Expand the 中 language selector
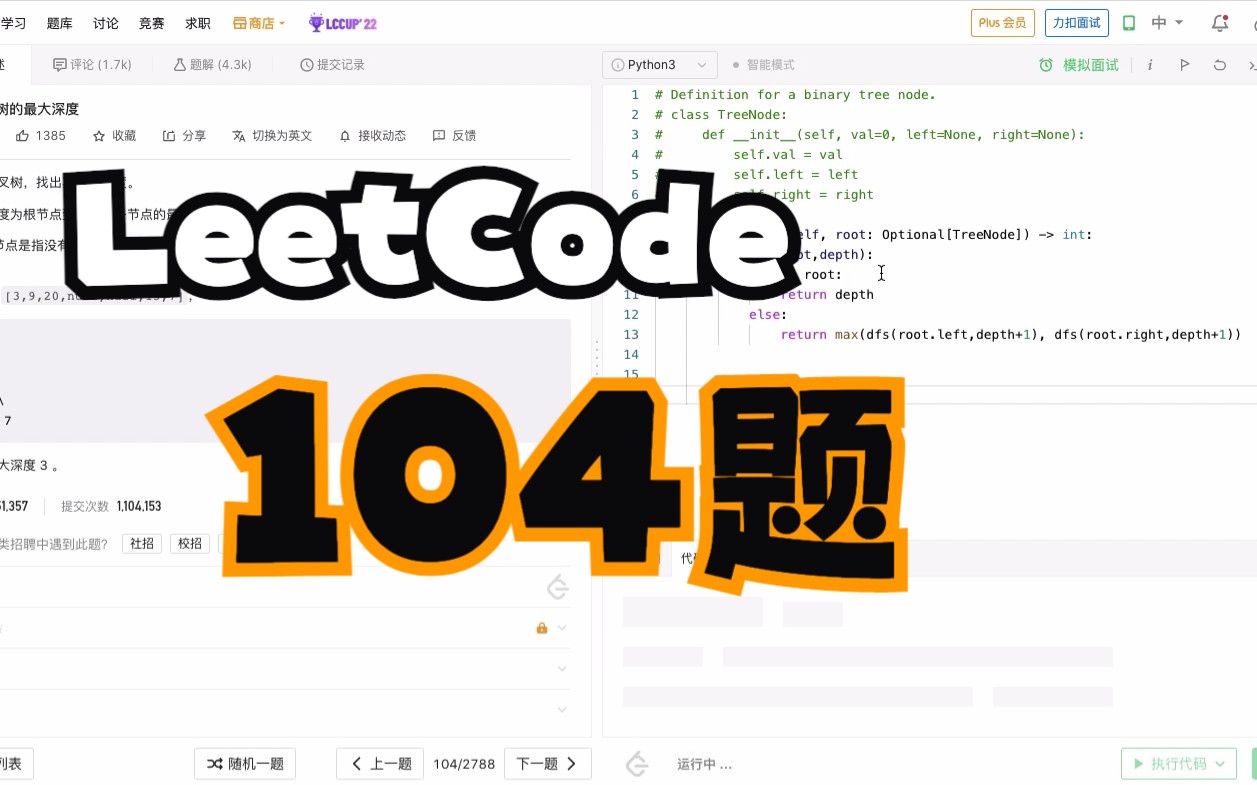This screenshot has height=785, width=1257. pos(1168,21)
